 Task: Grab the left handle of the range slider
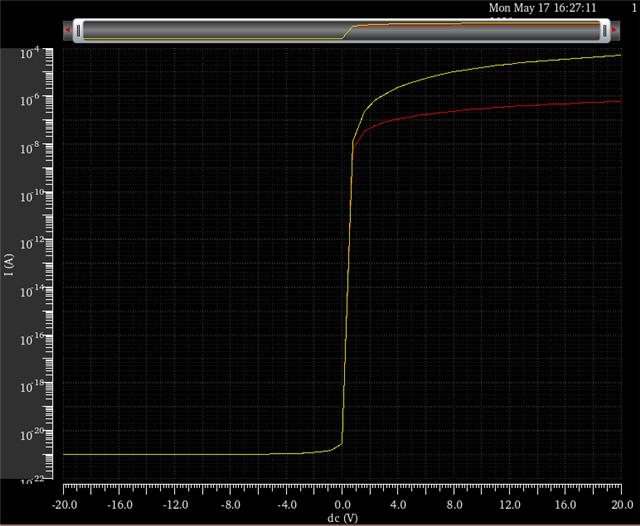click(x=78, y=31)
